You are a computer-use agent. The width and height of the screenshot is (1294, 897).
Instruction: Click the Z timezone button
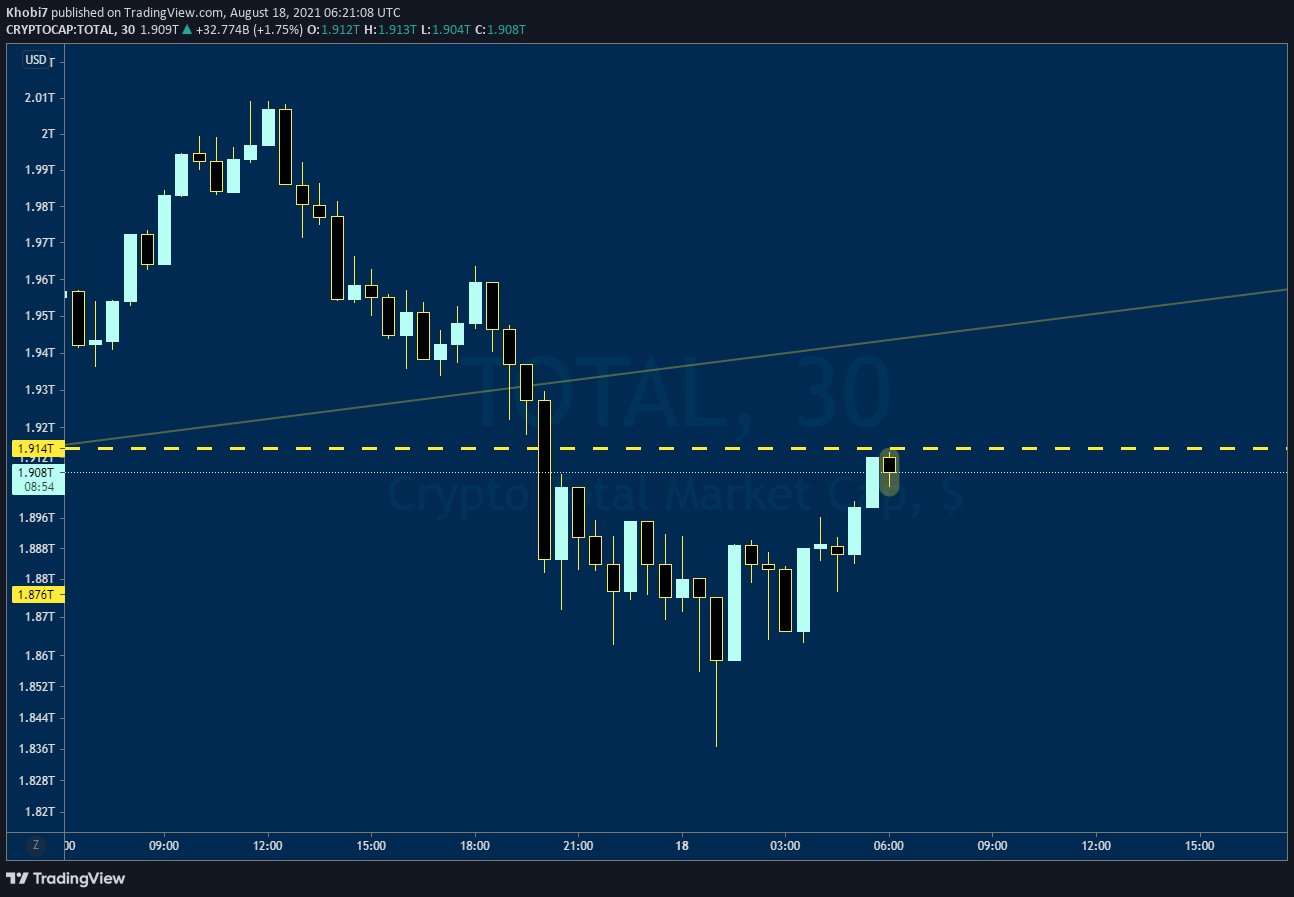(36, 845)
